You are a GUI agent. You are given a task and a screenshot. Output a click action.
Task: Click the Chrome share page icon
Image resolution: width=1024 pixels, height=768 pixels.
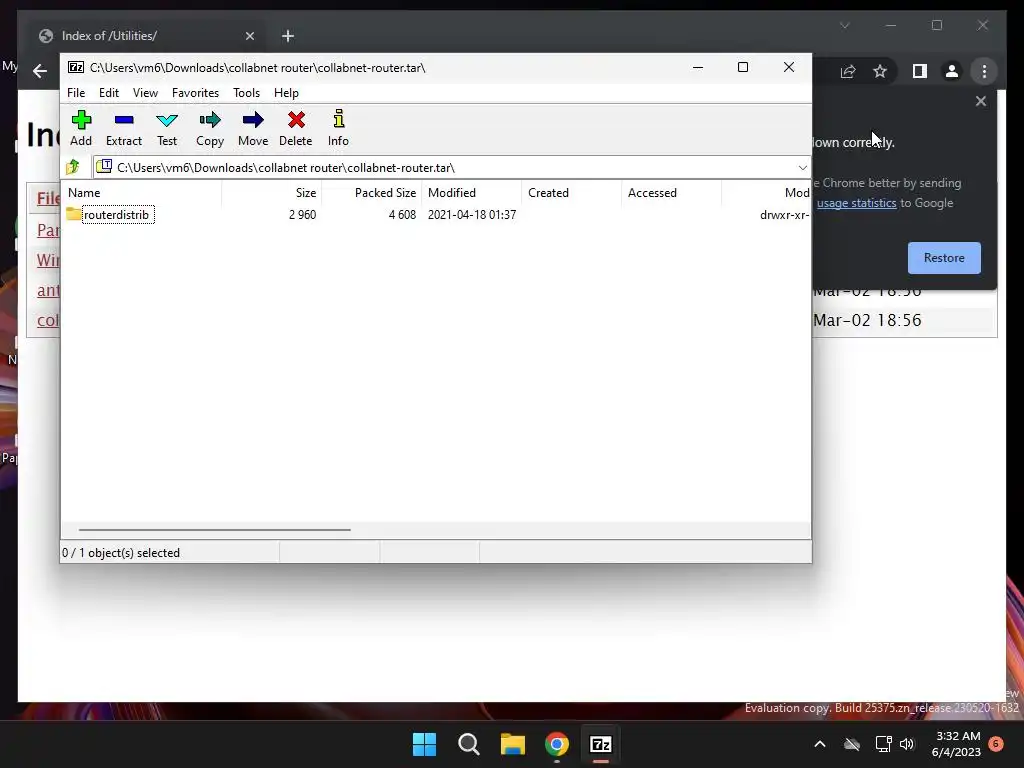tap(848, 71)
